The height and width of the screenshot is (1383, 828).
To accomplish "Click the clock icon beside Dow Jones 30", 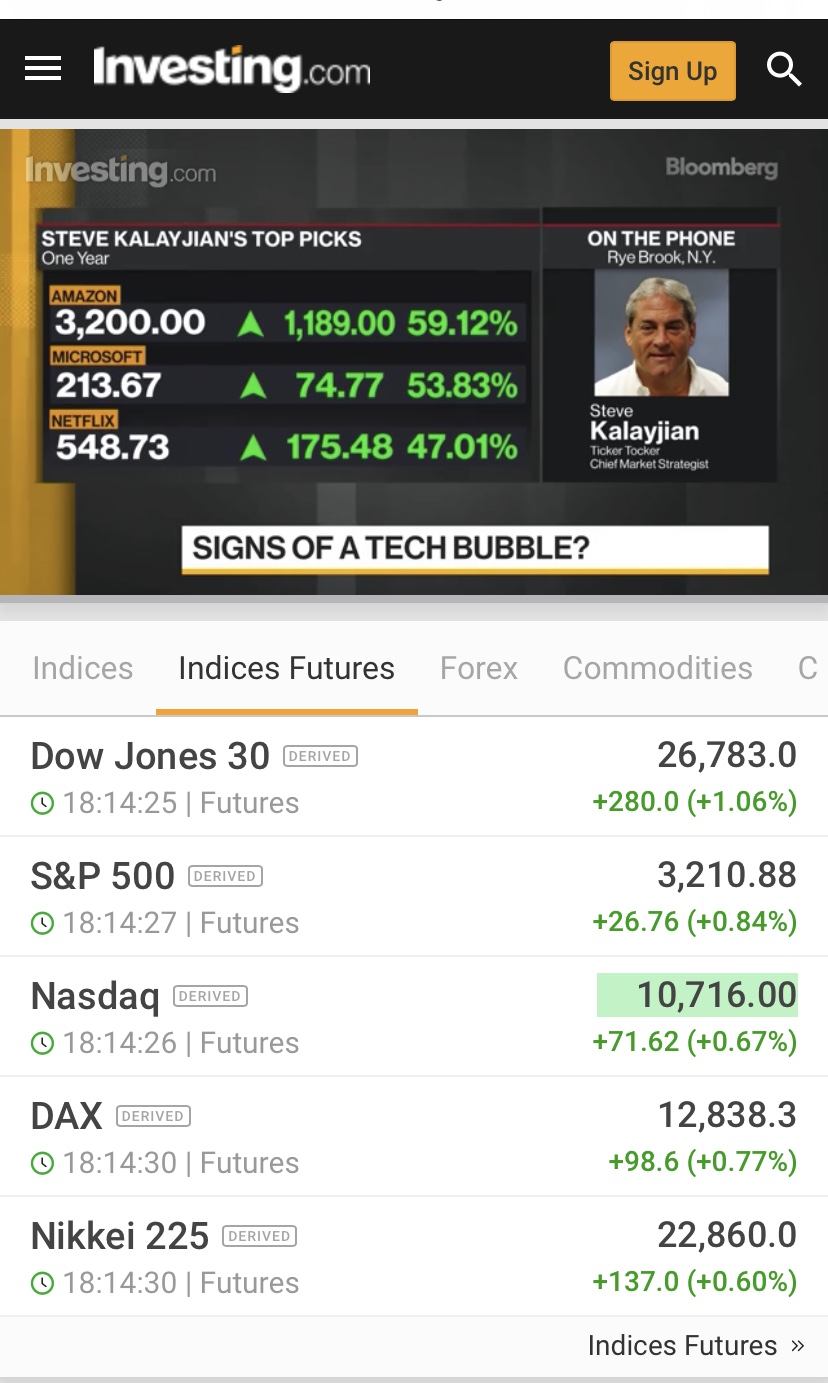I will [42, 803].
